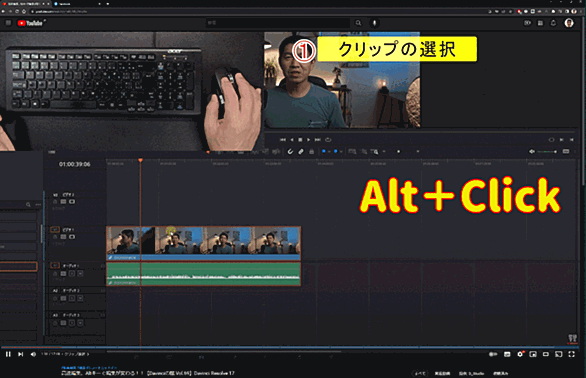Viewport: 586px width, 378px height.
Task: Toggle auto select on track V2
Action: [64, 202]
